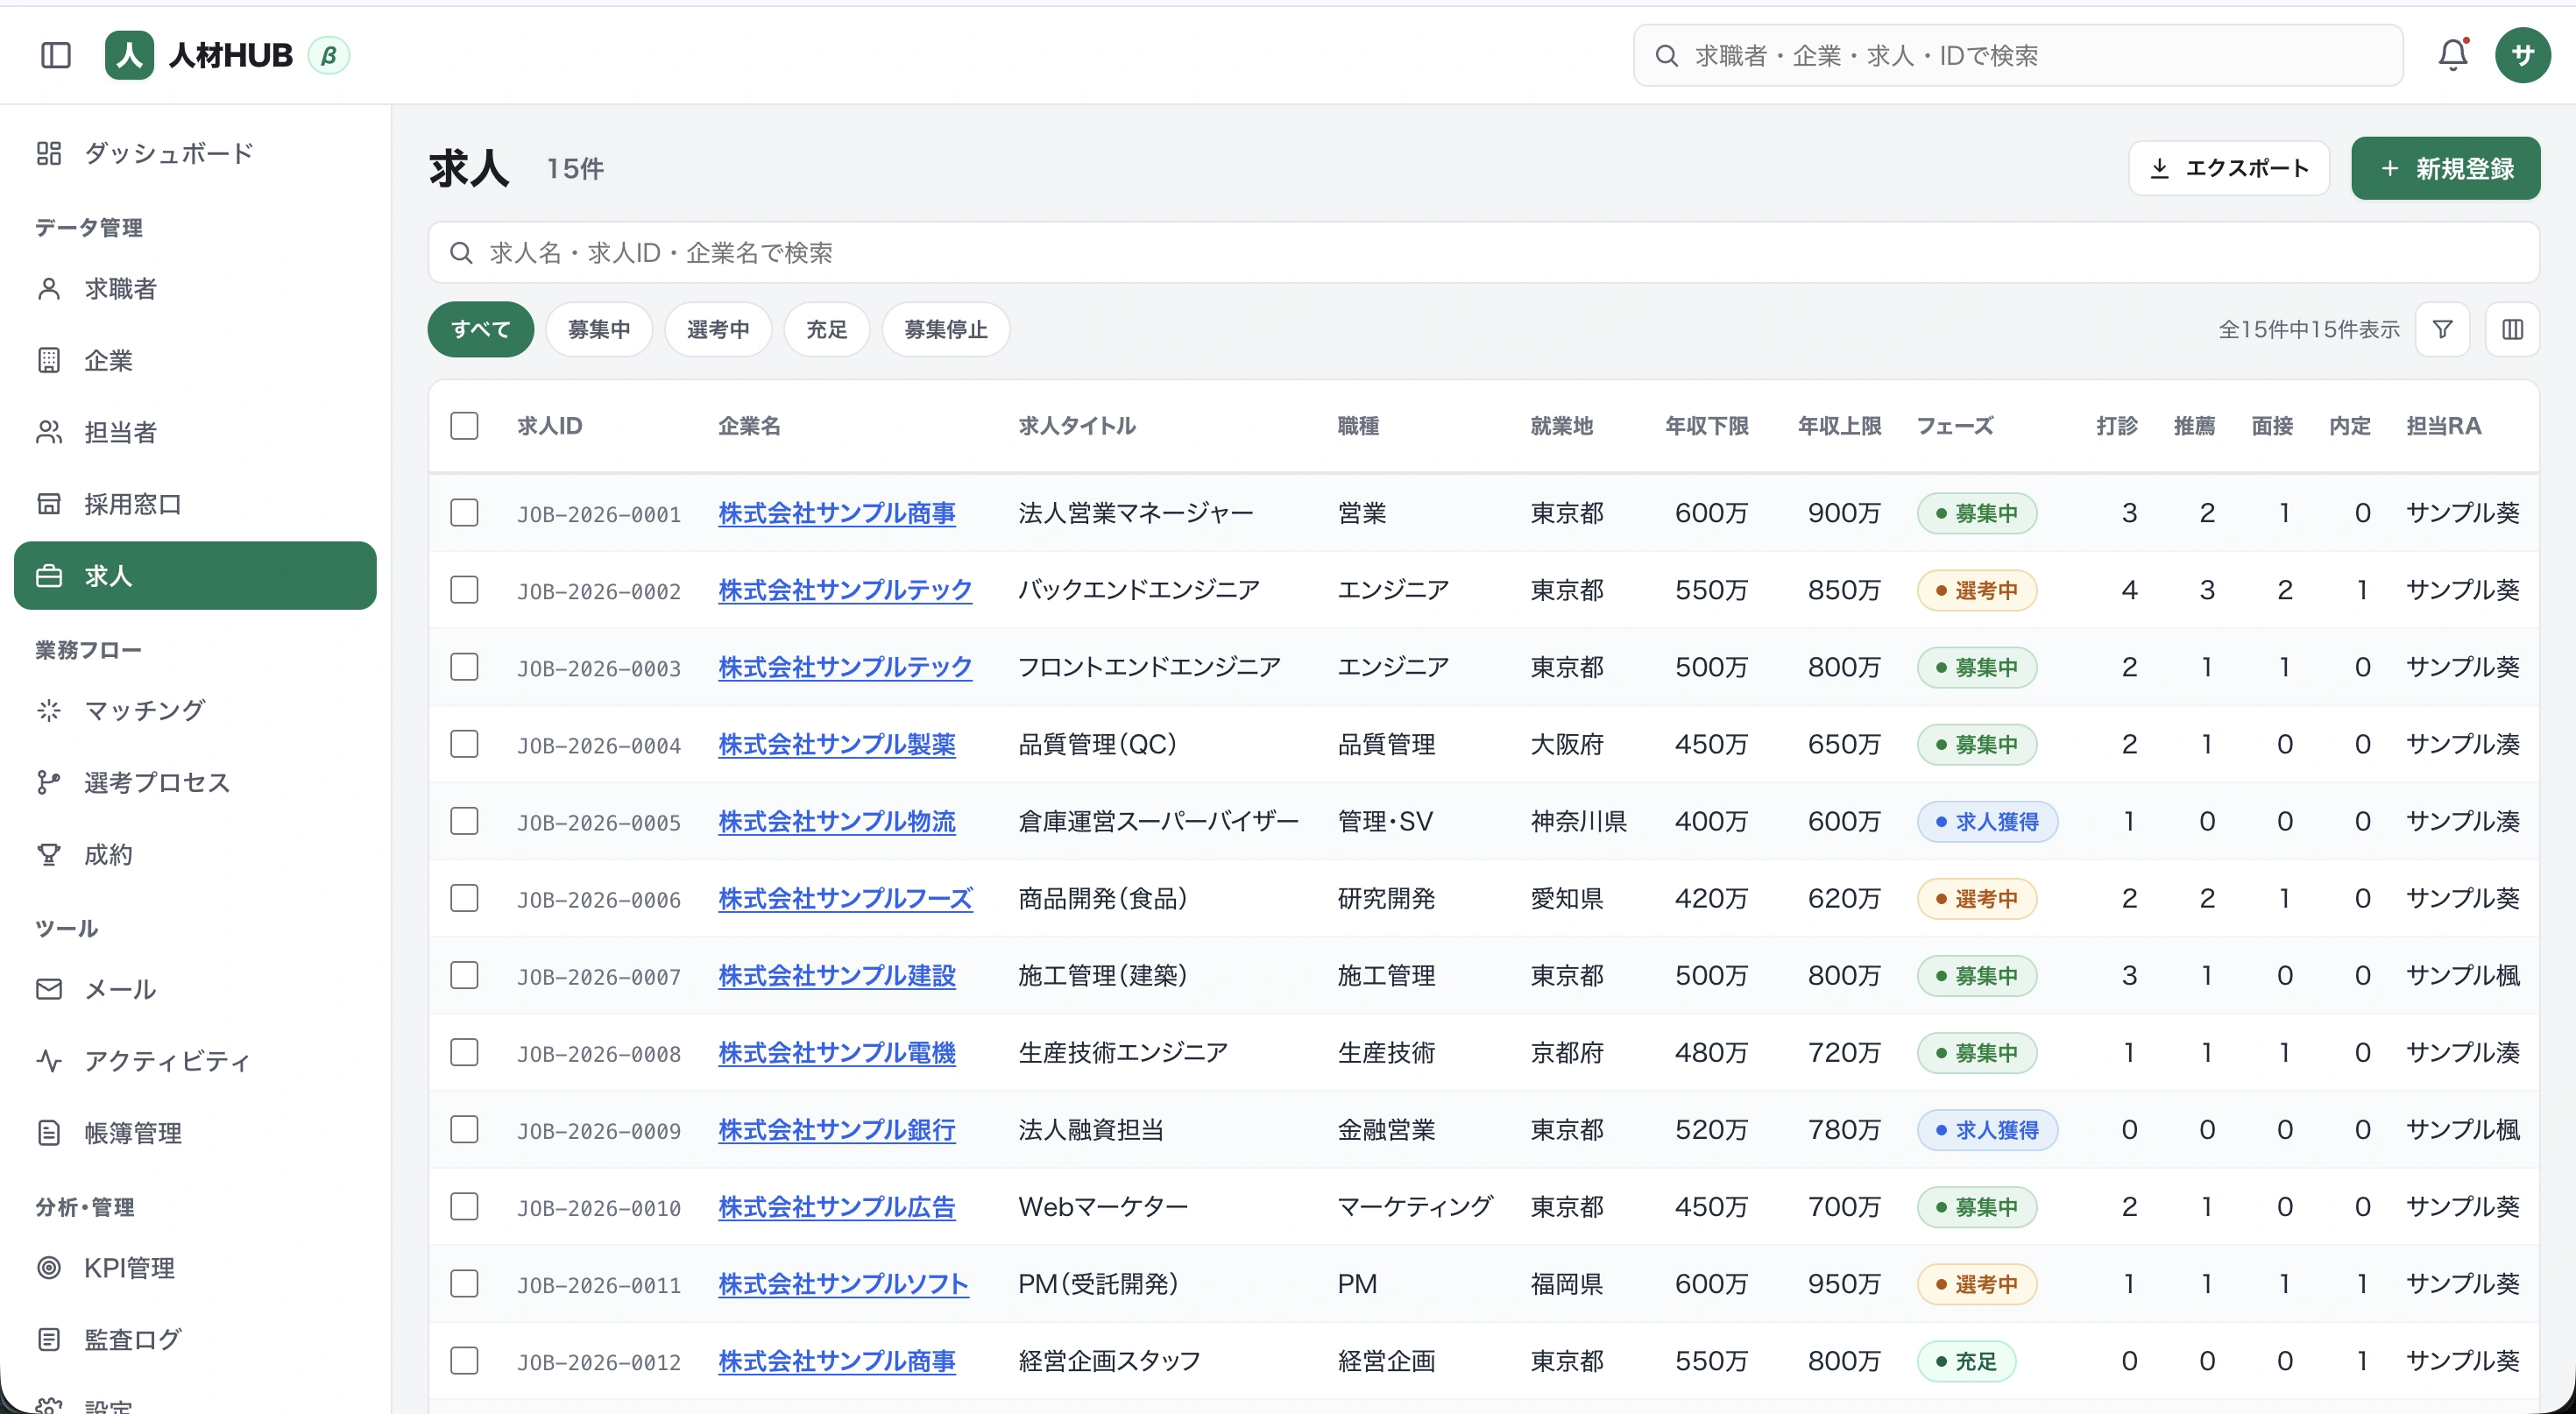
Task: Check the row JOB-2026-0002 checkbox
Action: click(464, 590)
